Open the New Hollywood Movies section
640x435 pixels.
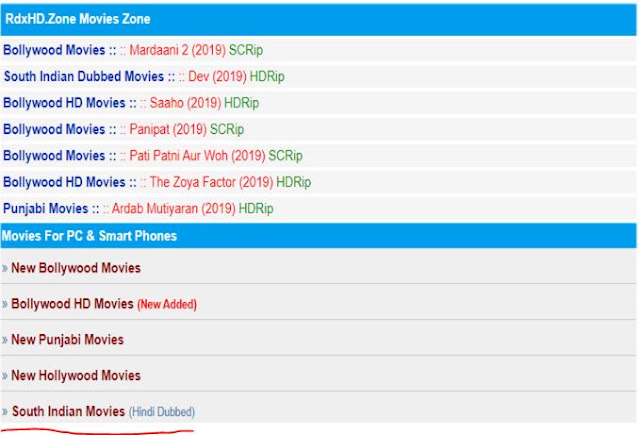pos(76,375)
